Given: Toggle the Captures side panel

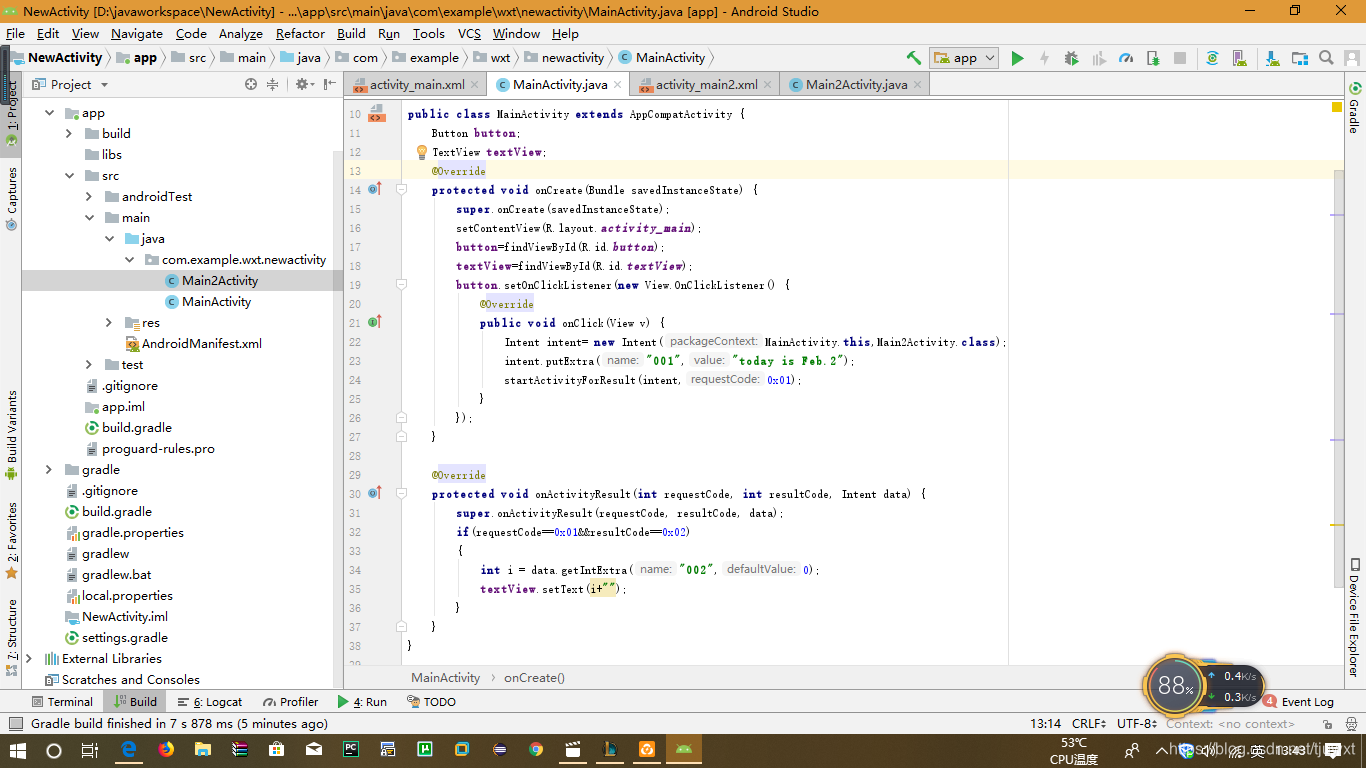Looking at the screenshot, I should [12, 198].
